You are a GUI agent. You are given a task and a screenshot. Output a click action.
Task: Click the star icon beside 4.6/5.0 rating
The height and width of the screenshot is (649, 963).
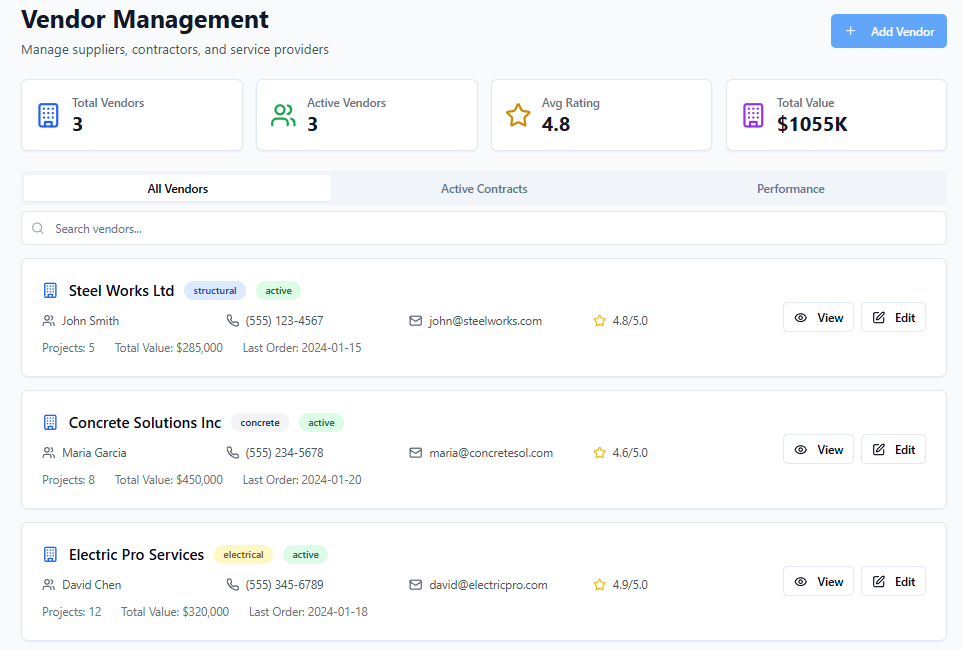pos(599,453)
